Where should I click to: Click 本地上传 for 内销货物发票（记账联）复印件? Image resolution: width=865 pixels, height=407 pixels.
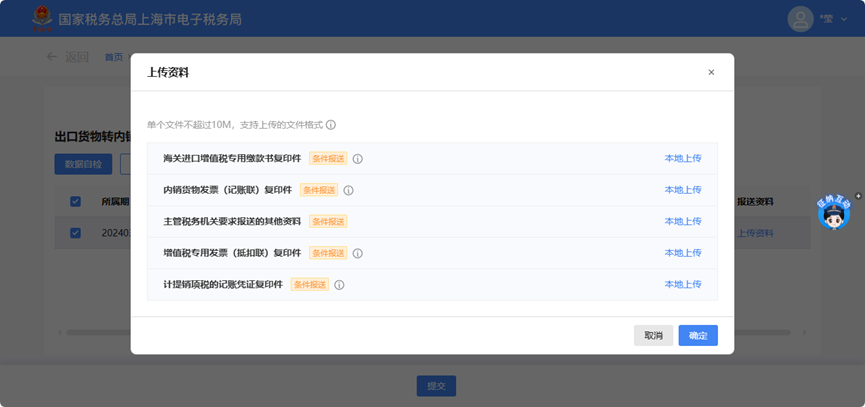pyautogui.click(x=683, y=190)
